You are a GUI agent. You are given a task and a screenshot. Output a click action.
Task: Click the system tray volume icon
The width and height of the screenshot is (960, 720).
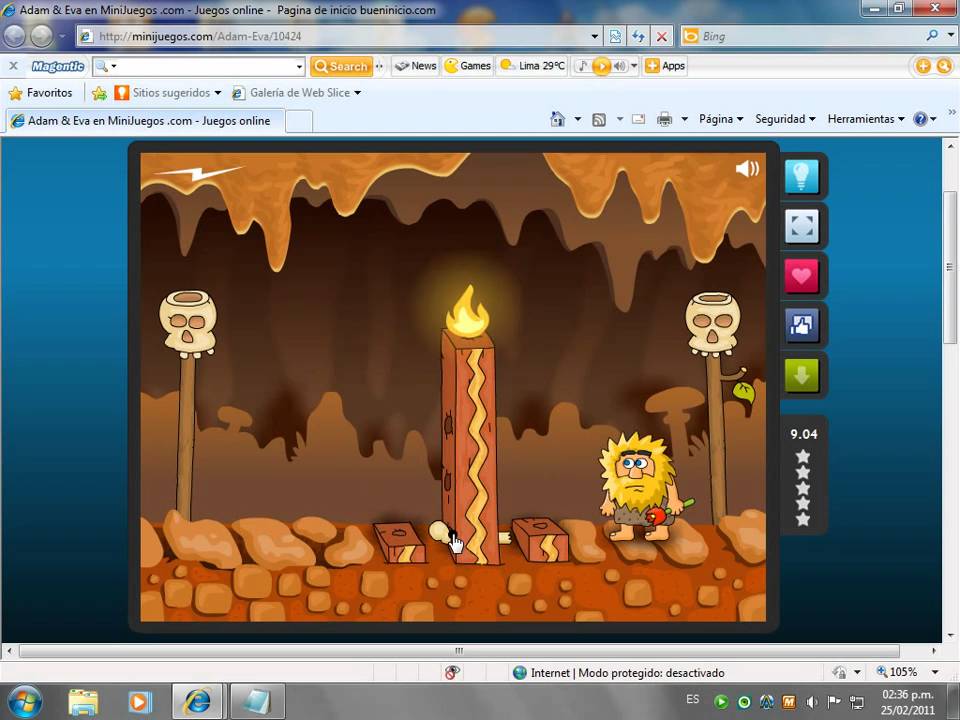(811, 702)
